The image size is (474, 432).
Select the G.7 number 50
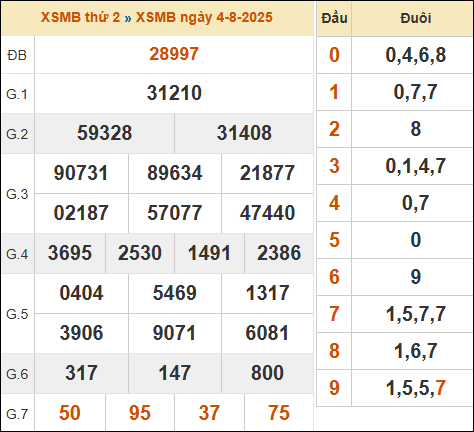point(70,413)
